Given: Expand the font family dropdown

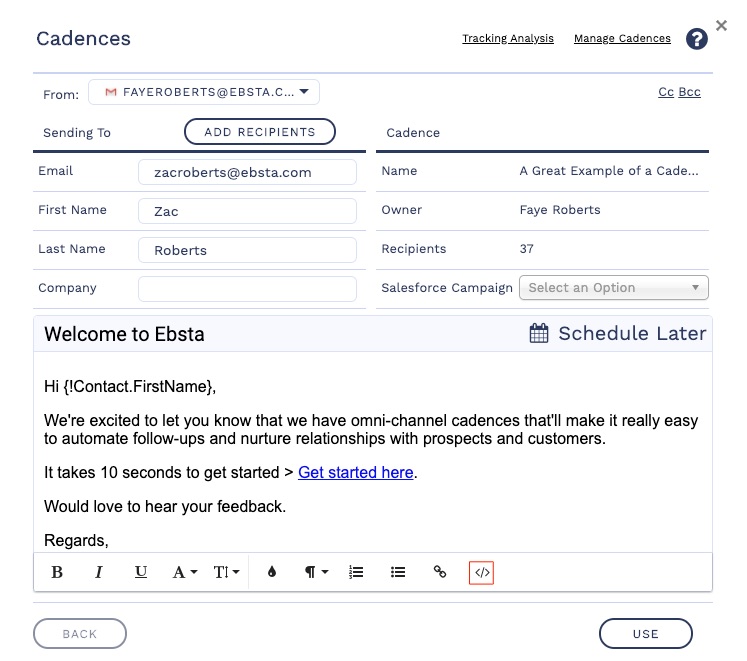Looking at the screenshot, I should coord(185,572).
